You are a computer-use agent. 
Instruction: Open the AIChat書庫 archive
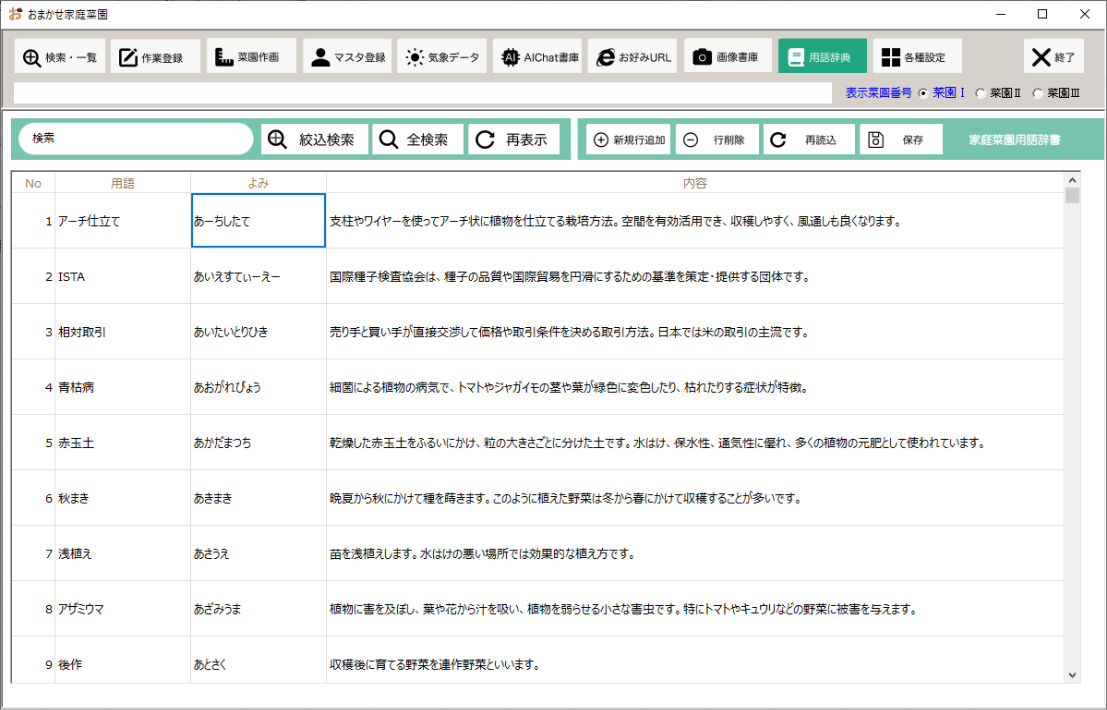tap(538, 56)
